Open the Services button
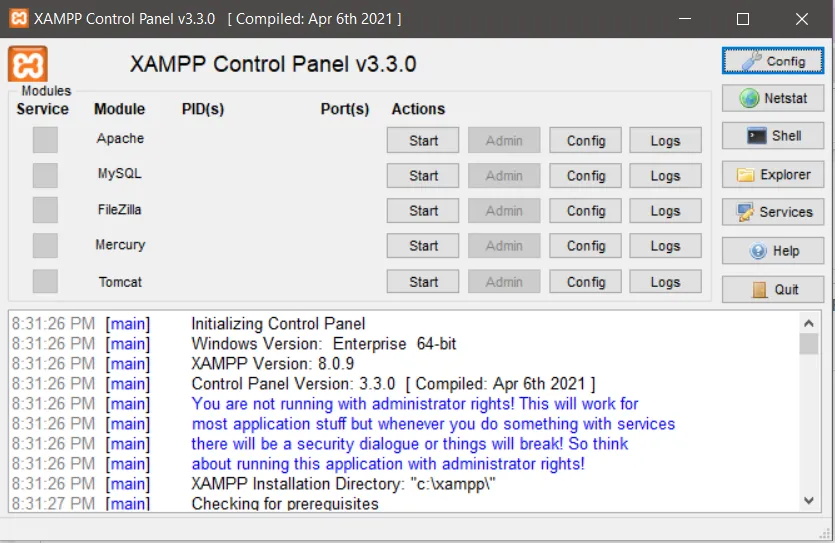Viewport: 835px width, 543px height. (x=773, y=212)
